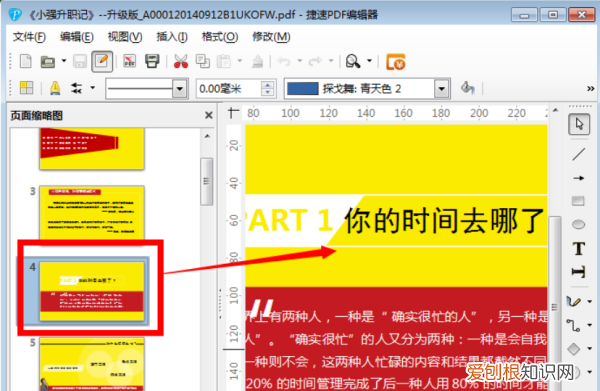The width and height of the screenshot is (600, 391).
Task: Expand the Zoom options dropdown arrow
Action: [369, 60]
